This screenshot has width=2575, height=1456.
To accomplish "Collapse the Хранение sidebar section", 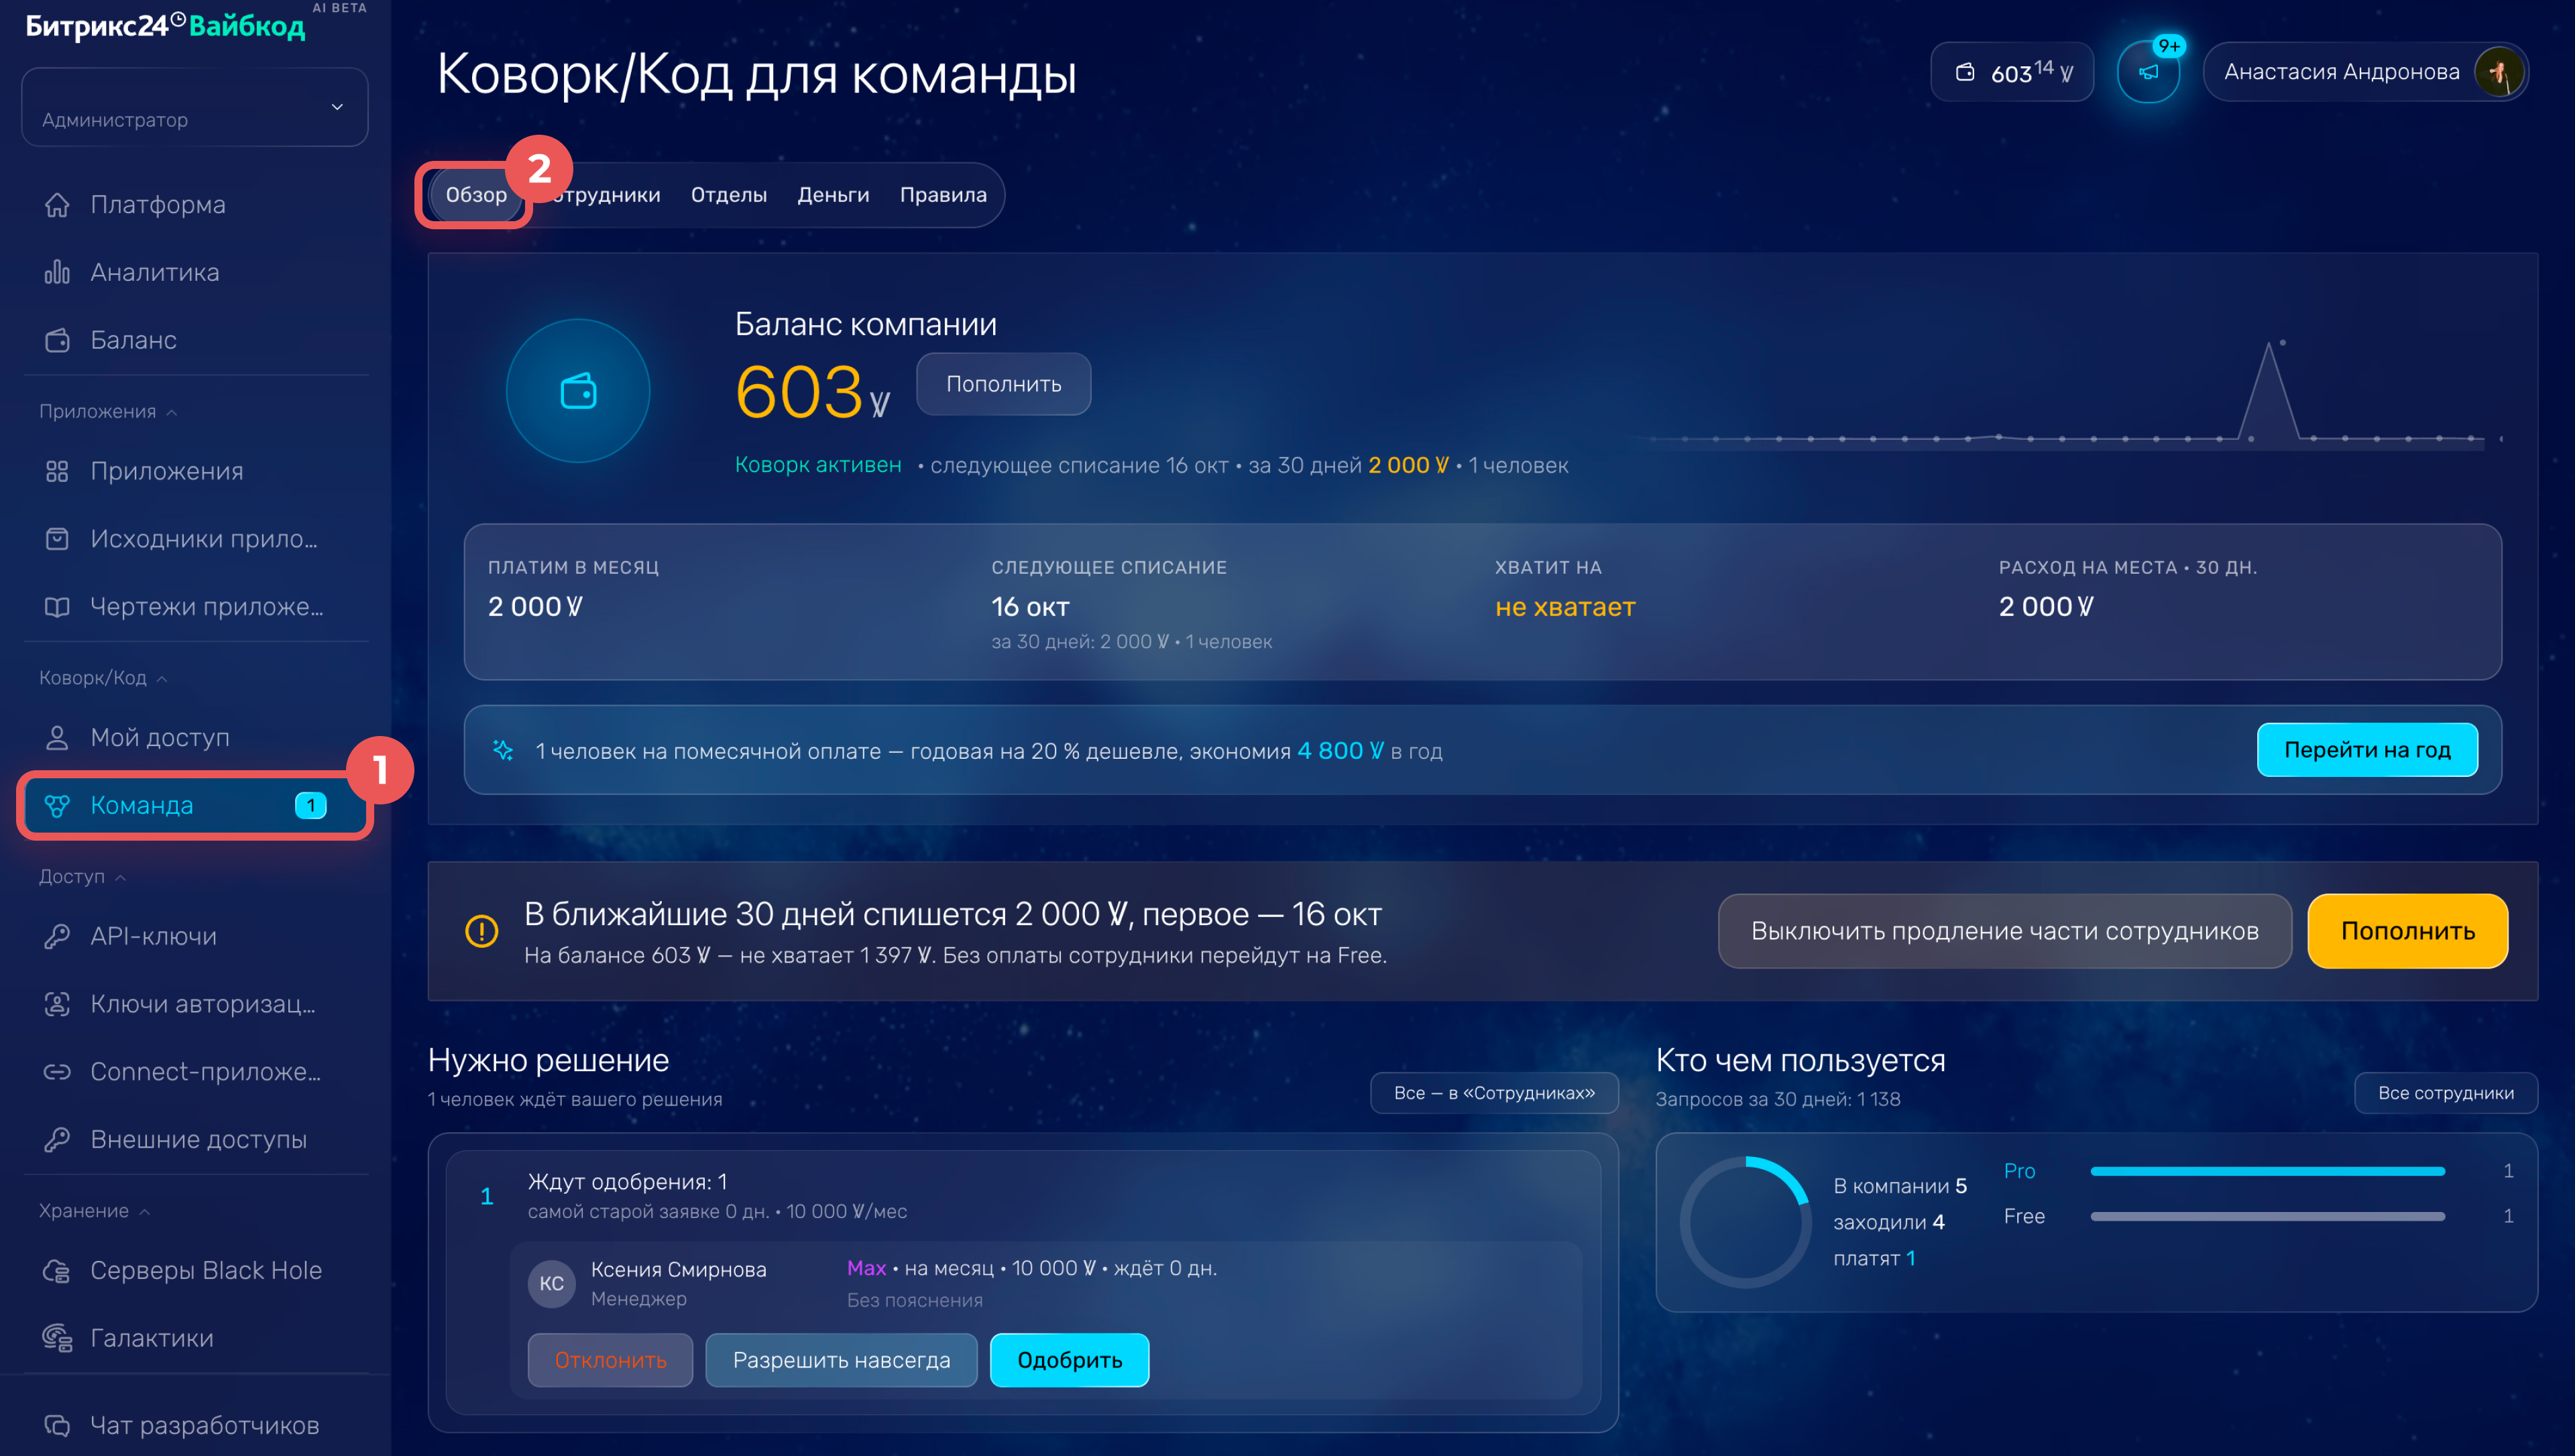I will click(94, 1211).
